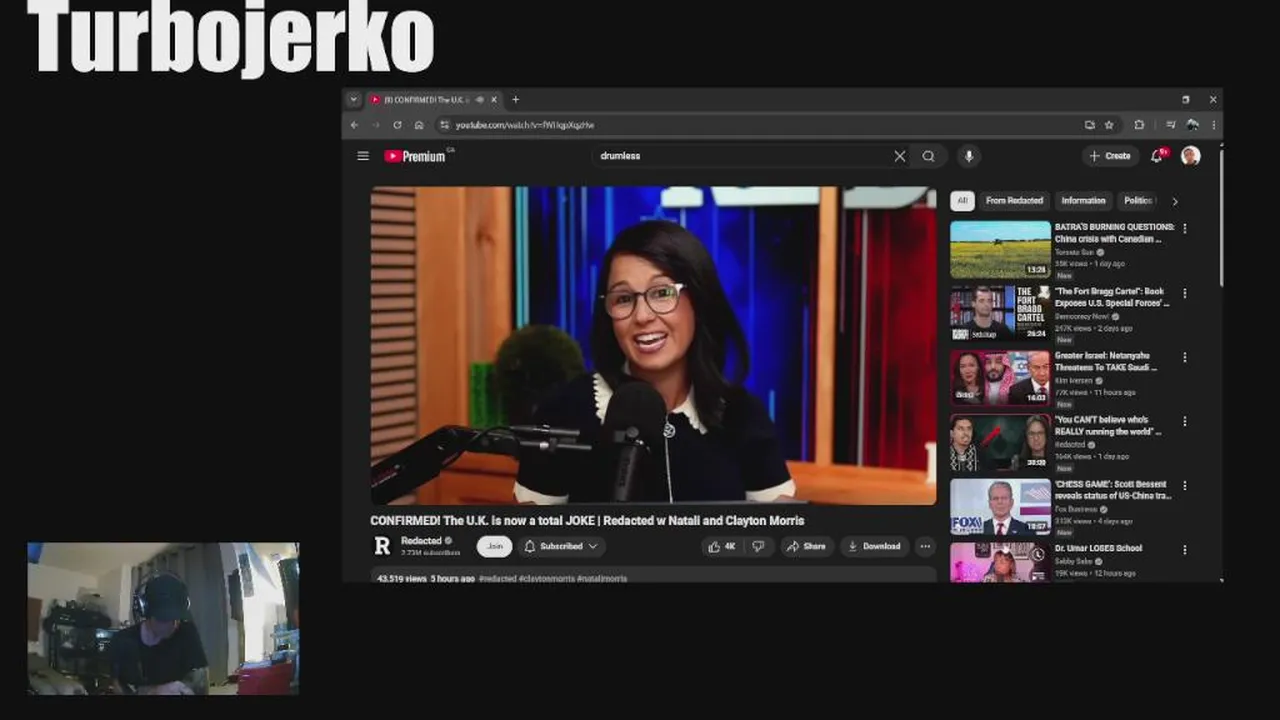This screenshot has width=1280, height=720.
Task: Select the Information filter chip
Action: pyautogui.click(x=1083, y=201)
